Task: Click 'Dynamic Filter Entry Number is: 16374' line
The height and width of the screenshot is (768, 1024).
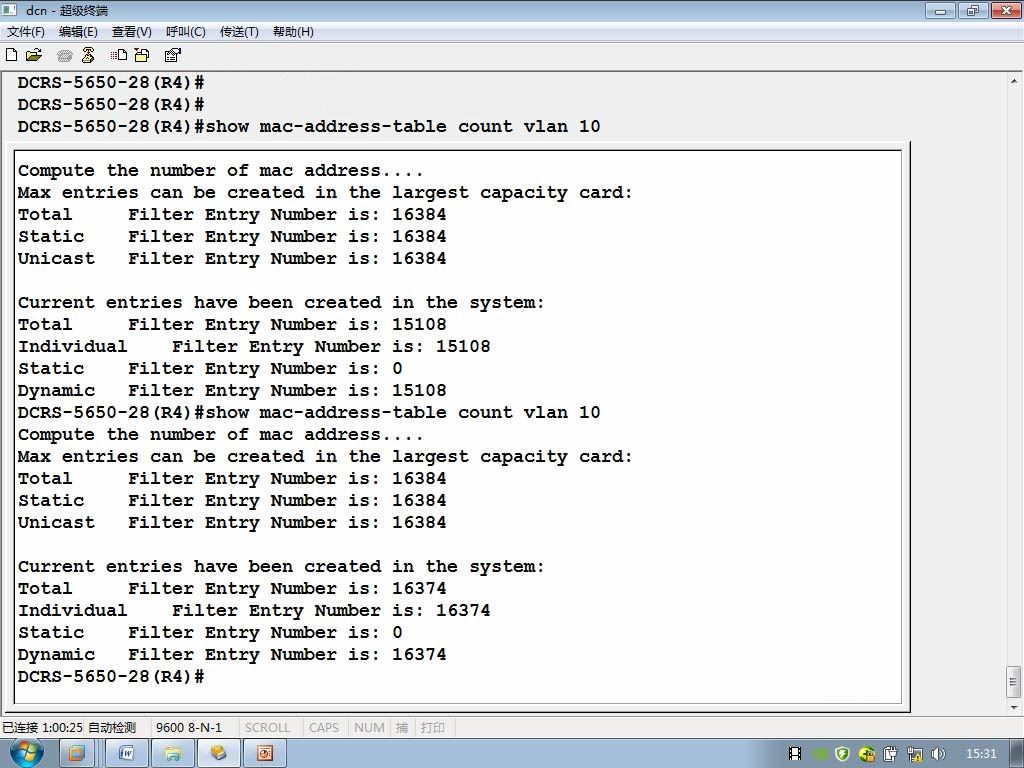Action: pos(232,654)
